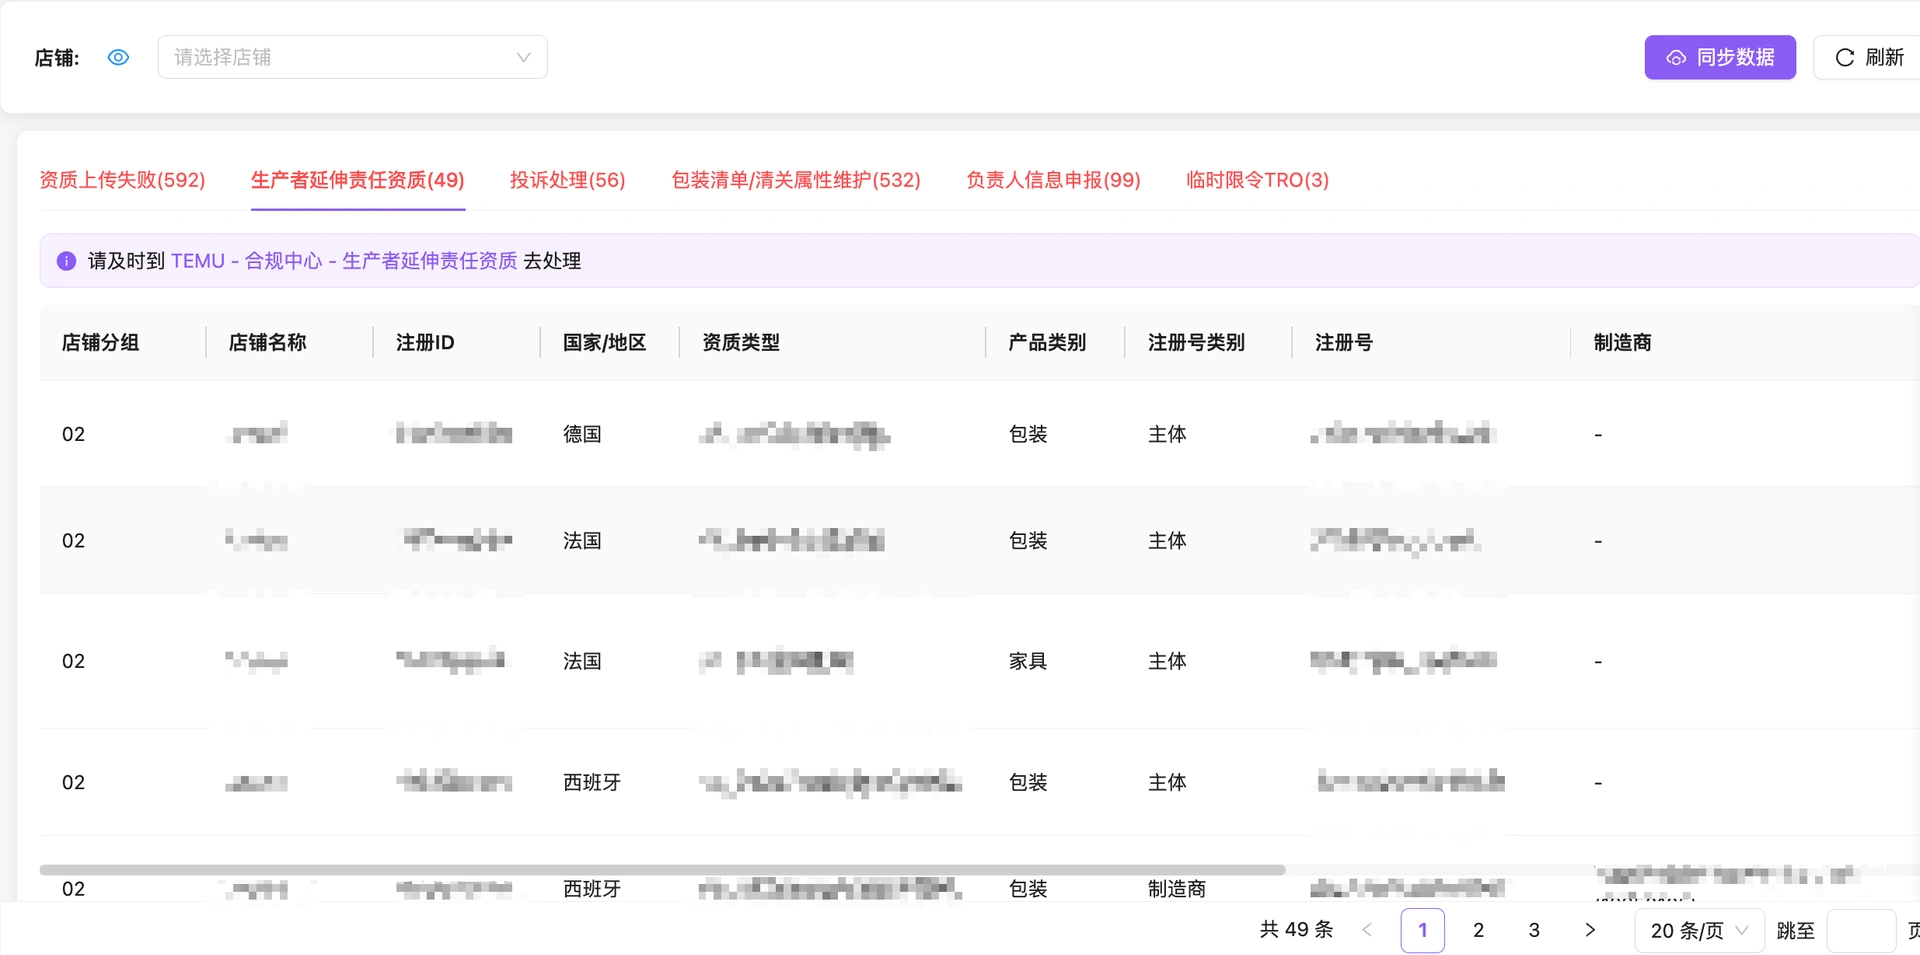The height and width of the screenshot is (955, 1920).
Task: Go to next page arrow
Action: (x=1591, y=930)
